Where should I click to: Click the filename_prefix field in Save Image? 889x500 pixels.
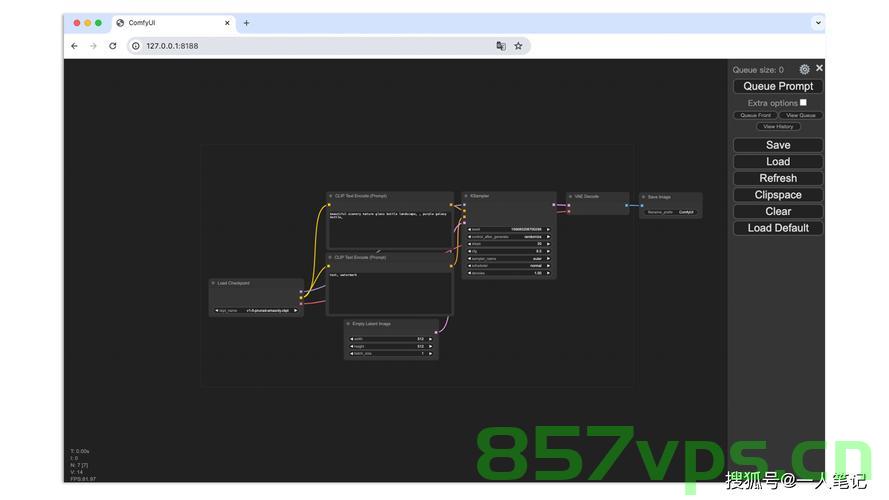671,212
